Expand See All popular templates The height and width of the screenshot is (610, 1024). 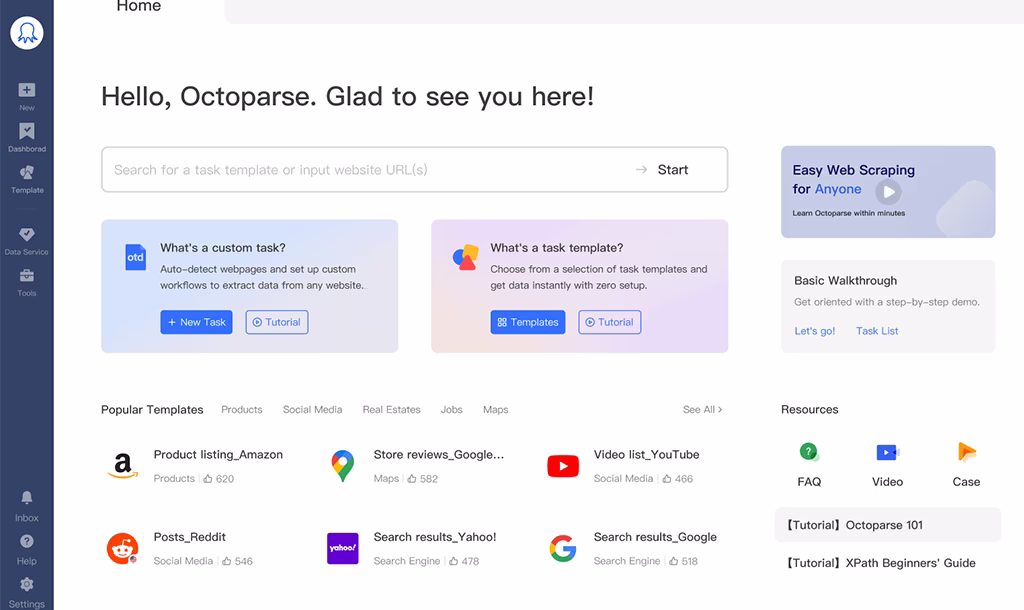(702, 410)
